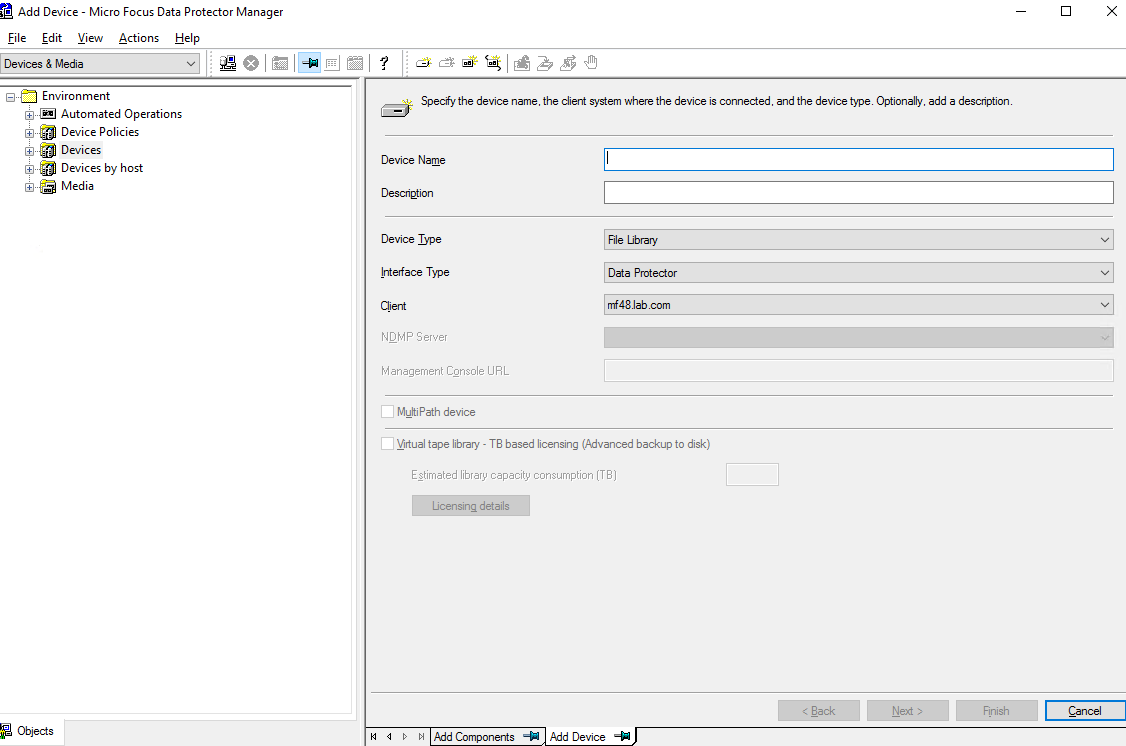Viewport: 1126px width, 746px height.
Task: Open the File menu
Action: pos(17,38)
